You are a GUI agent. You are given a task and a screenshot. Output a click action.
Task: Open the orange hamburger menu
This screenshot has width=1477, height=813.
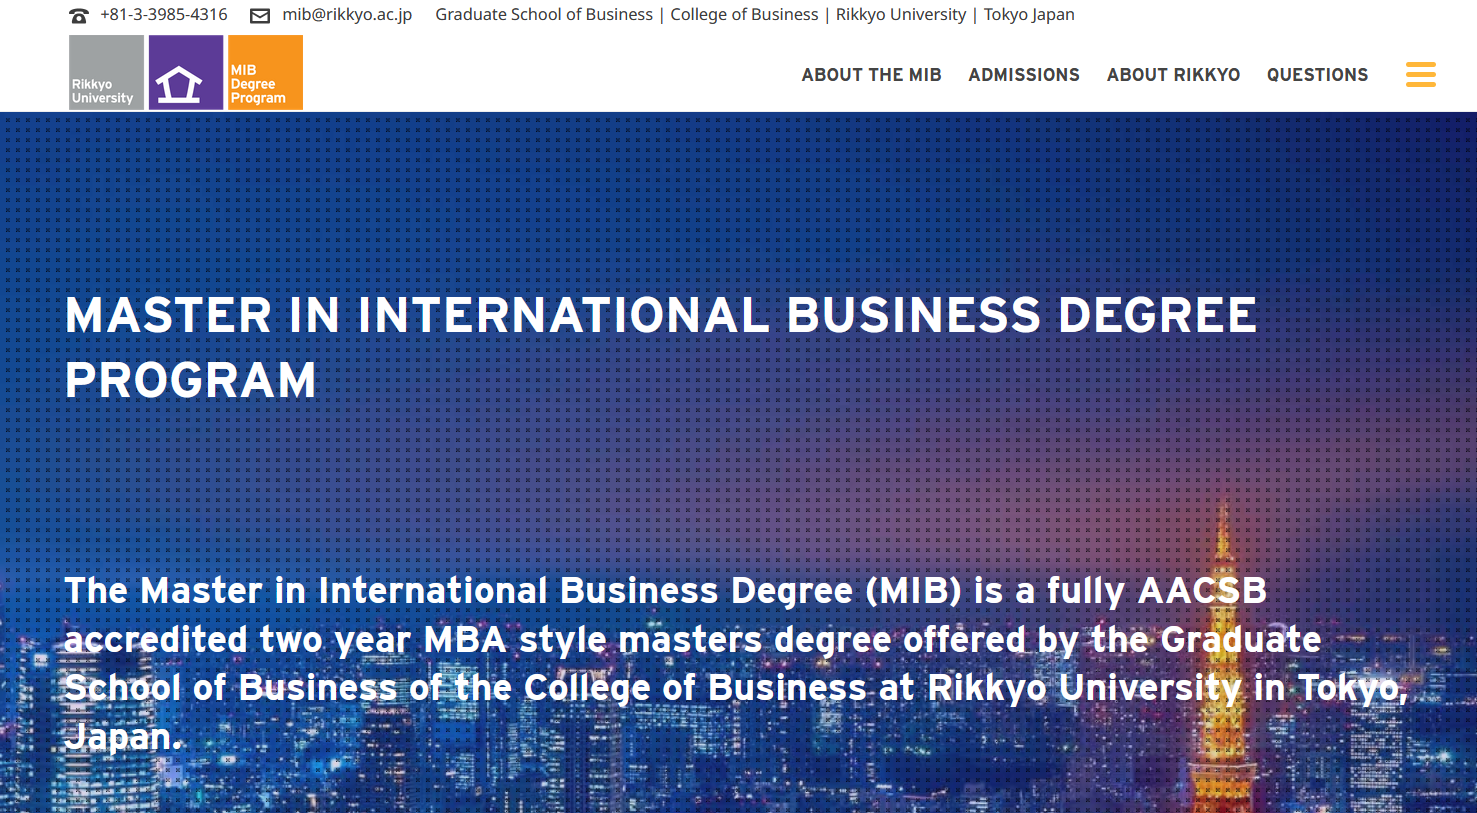1420,74
